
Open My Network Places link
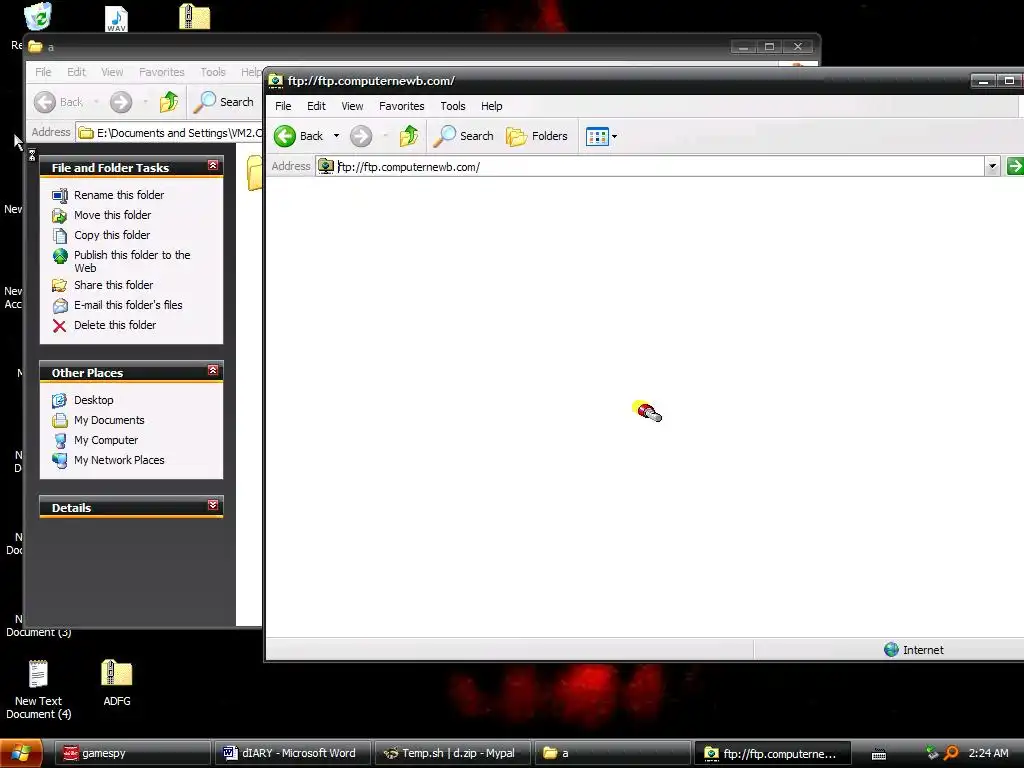tap(119, 460)
